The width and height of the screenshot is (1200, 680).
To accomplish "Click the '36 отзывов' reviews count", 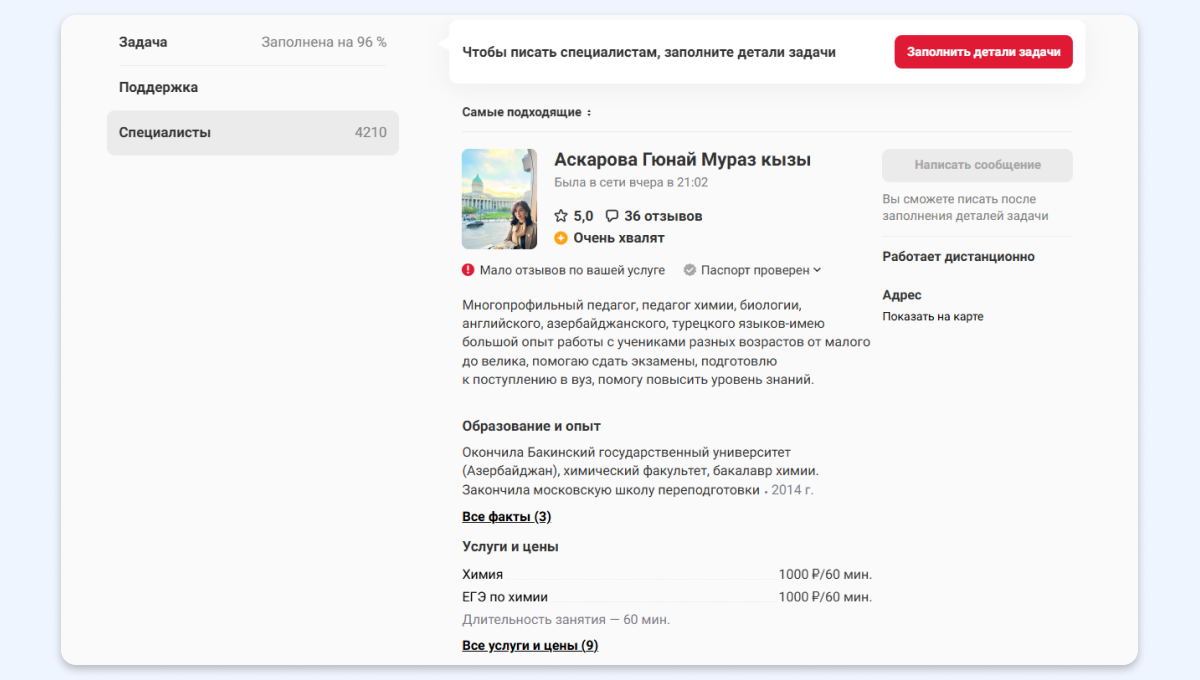I will [662, 216].
